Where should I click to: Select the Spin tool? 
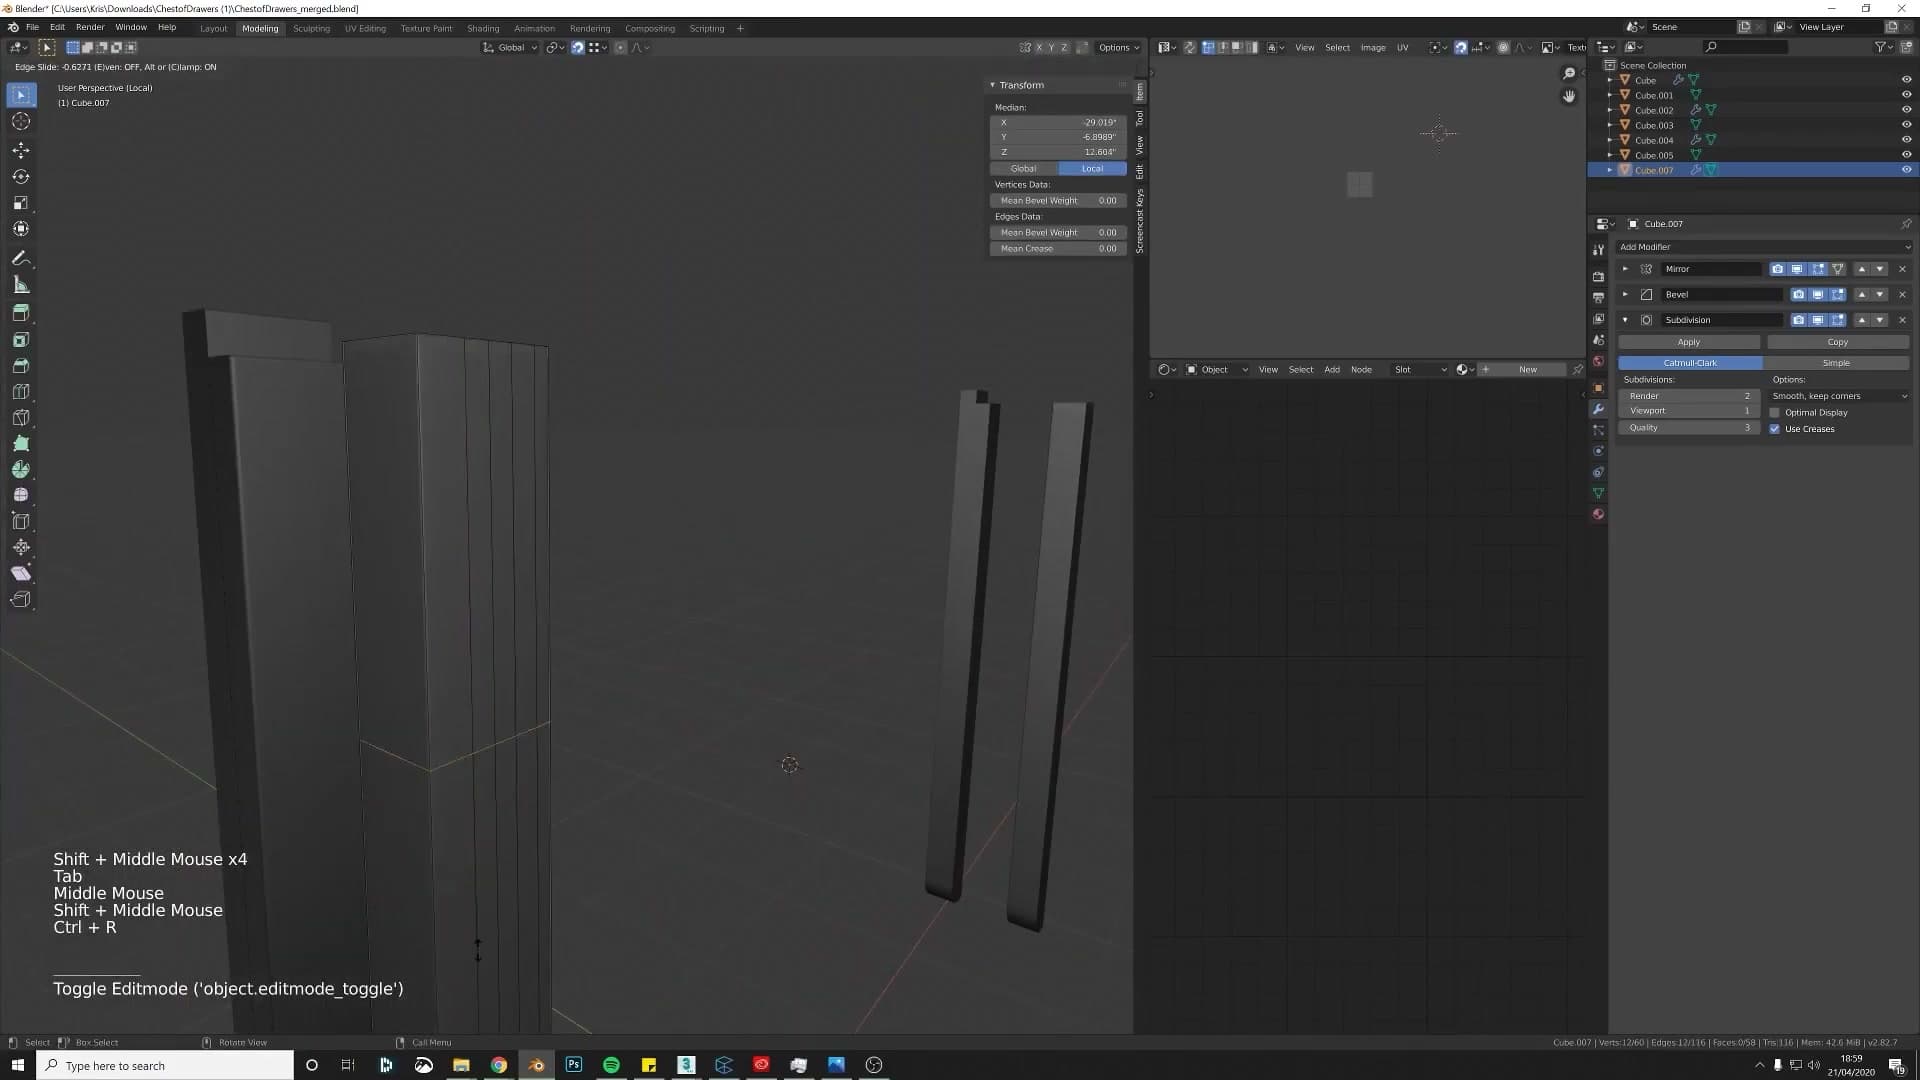[21, 470]
